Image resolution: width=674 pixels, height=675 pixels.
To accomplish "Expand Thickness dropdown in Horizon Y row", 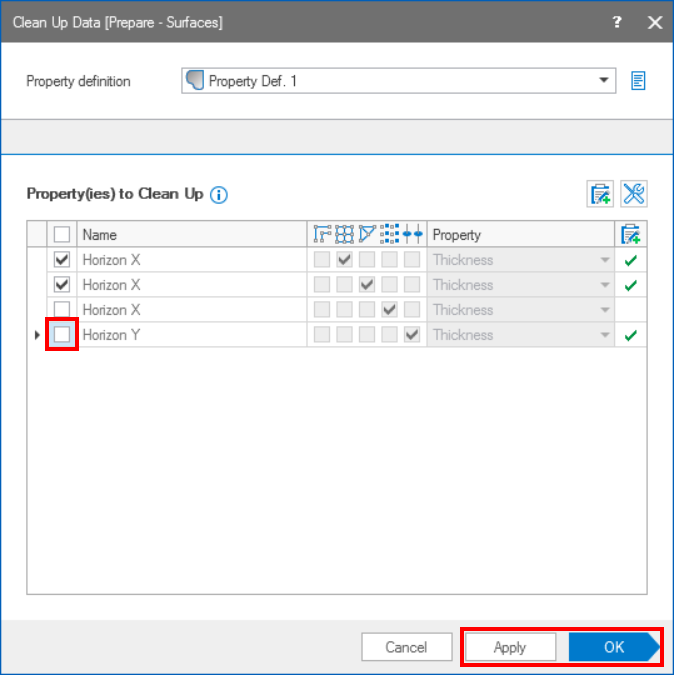I will tap(603, 335).
